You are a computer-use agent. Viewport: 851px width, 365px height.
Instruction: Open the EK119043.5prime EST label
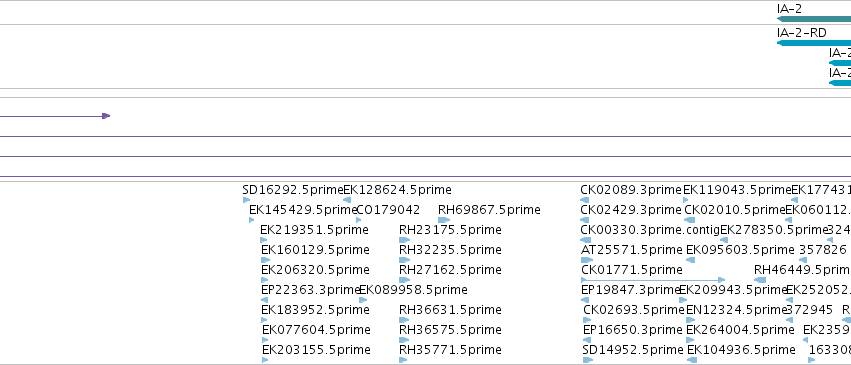coord(737,190)
